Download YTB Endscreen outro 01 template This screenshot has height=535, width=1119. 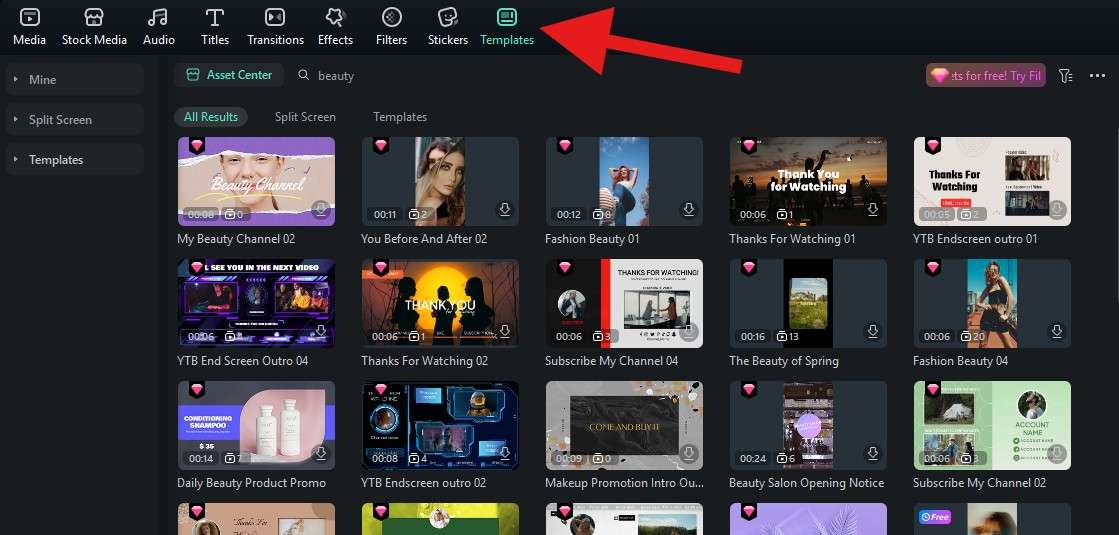coord(1057,209)
